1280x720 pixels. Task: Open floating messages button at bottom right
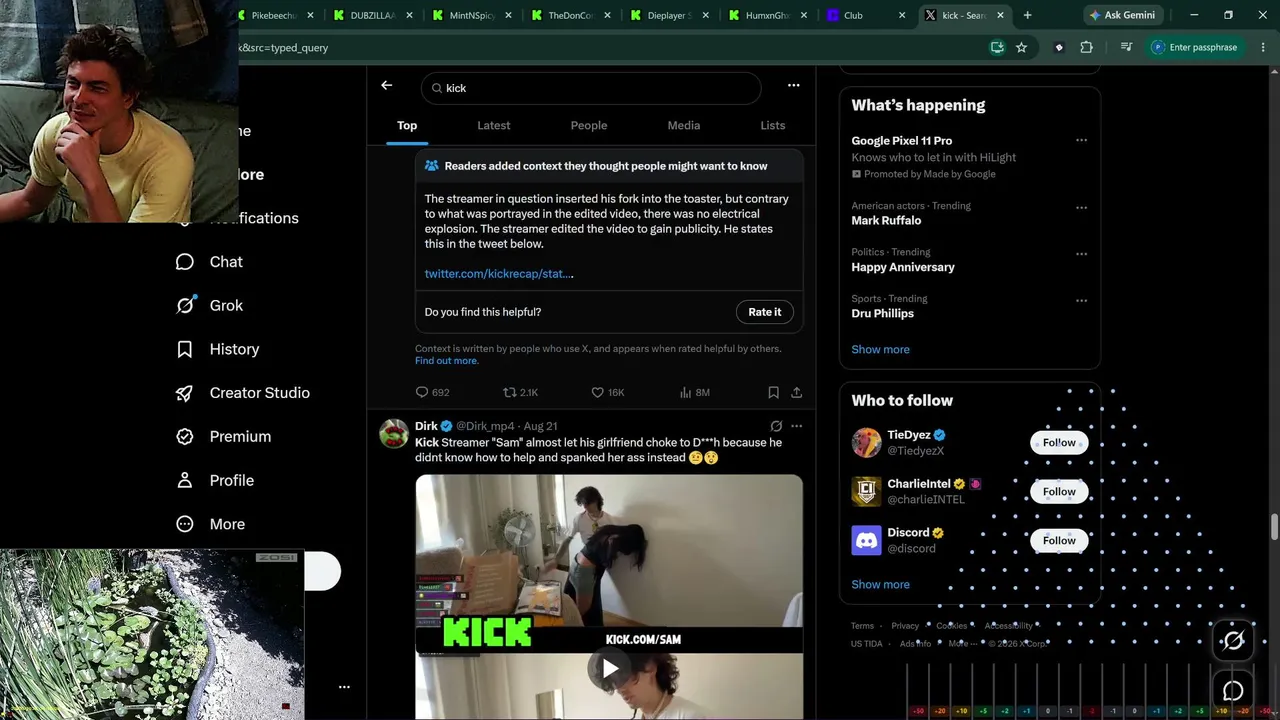(x=1233, y=691)
